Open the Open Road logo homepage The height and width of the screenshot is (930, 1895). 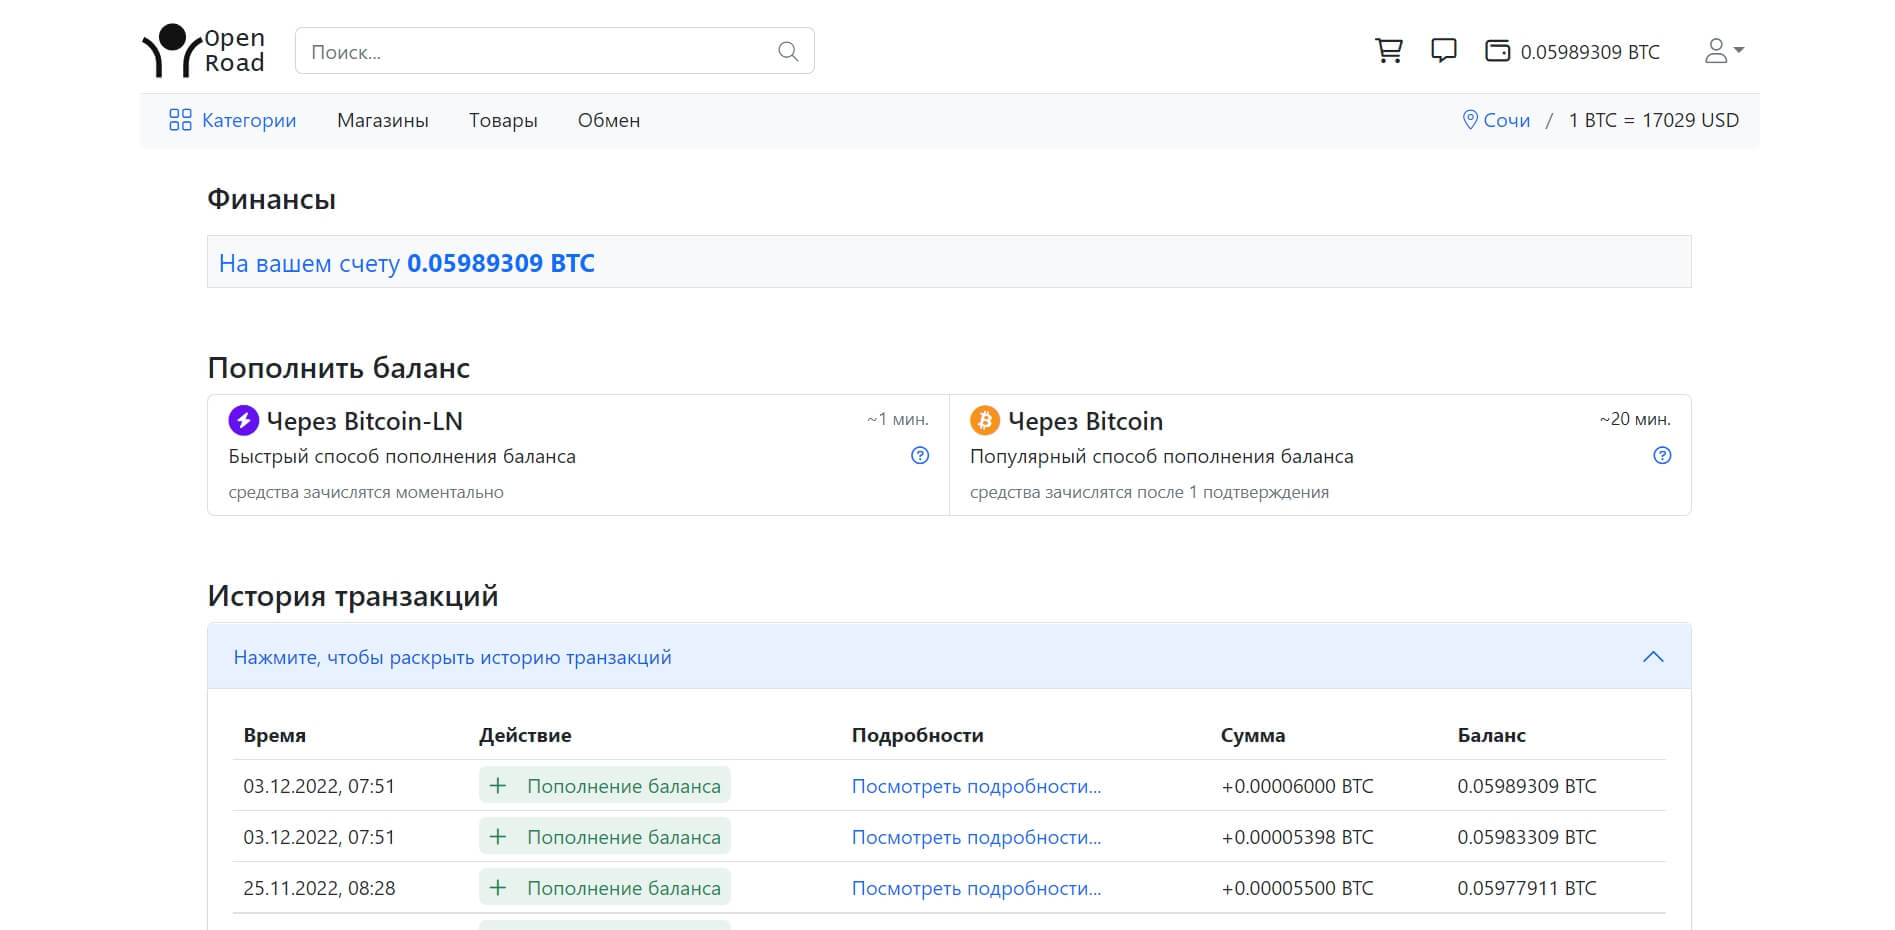tap(204, 51)
